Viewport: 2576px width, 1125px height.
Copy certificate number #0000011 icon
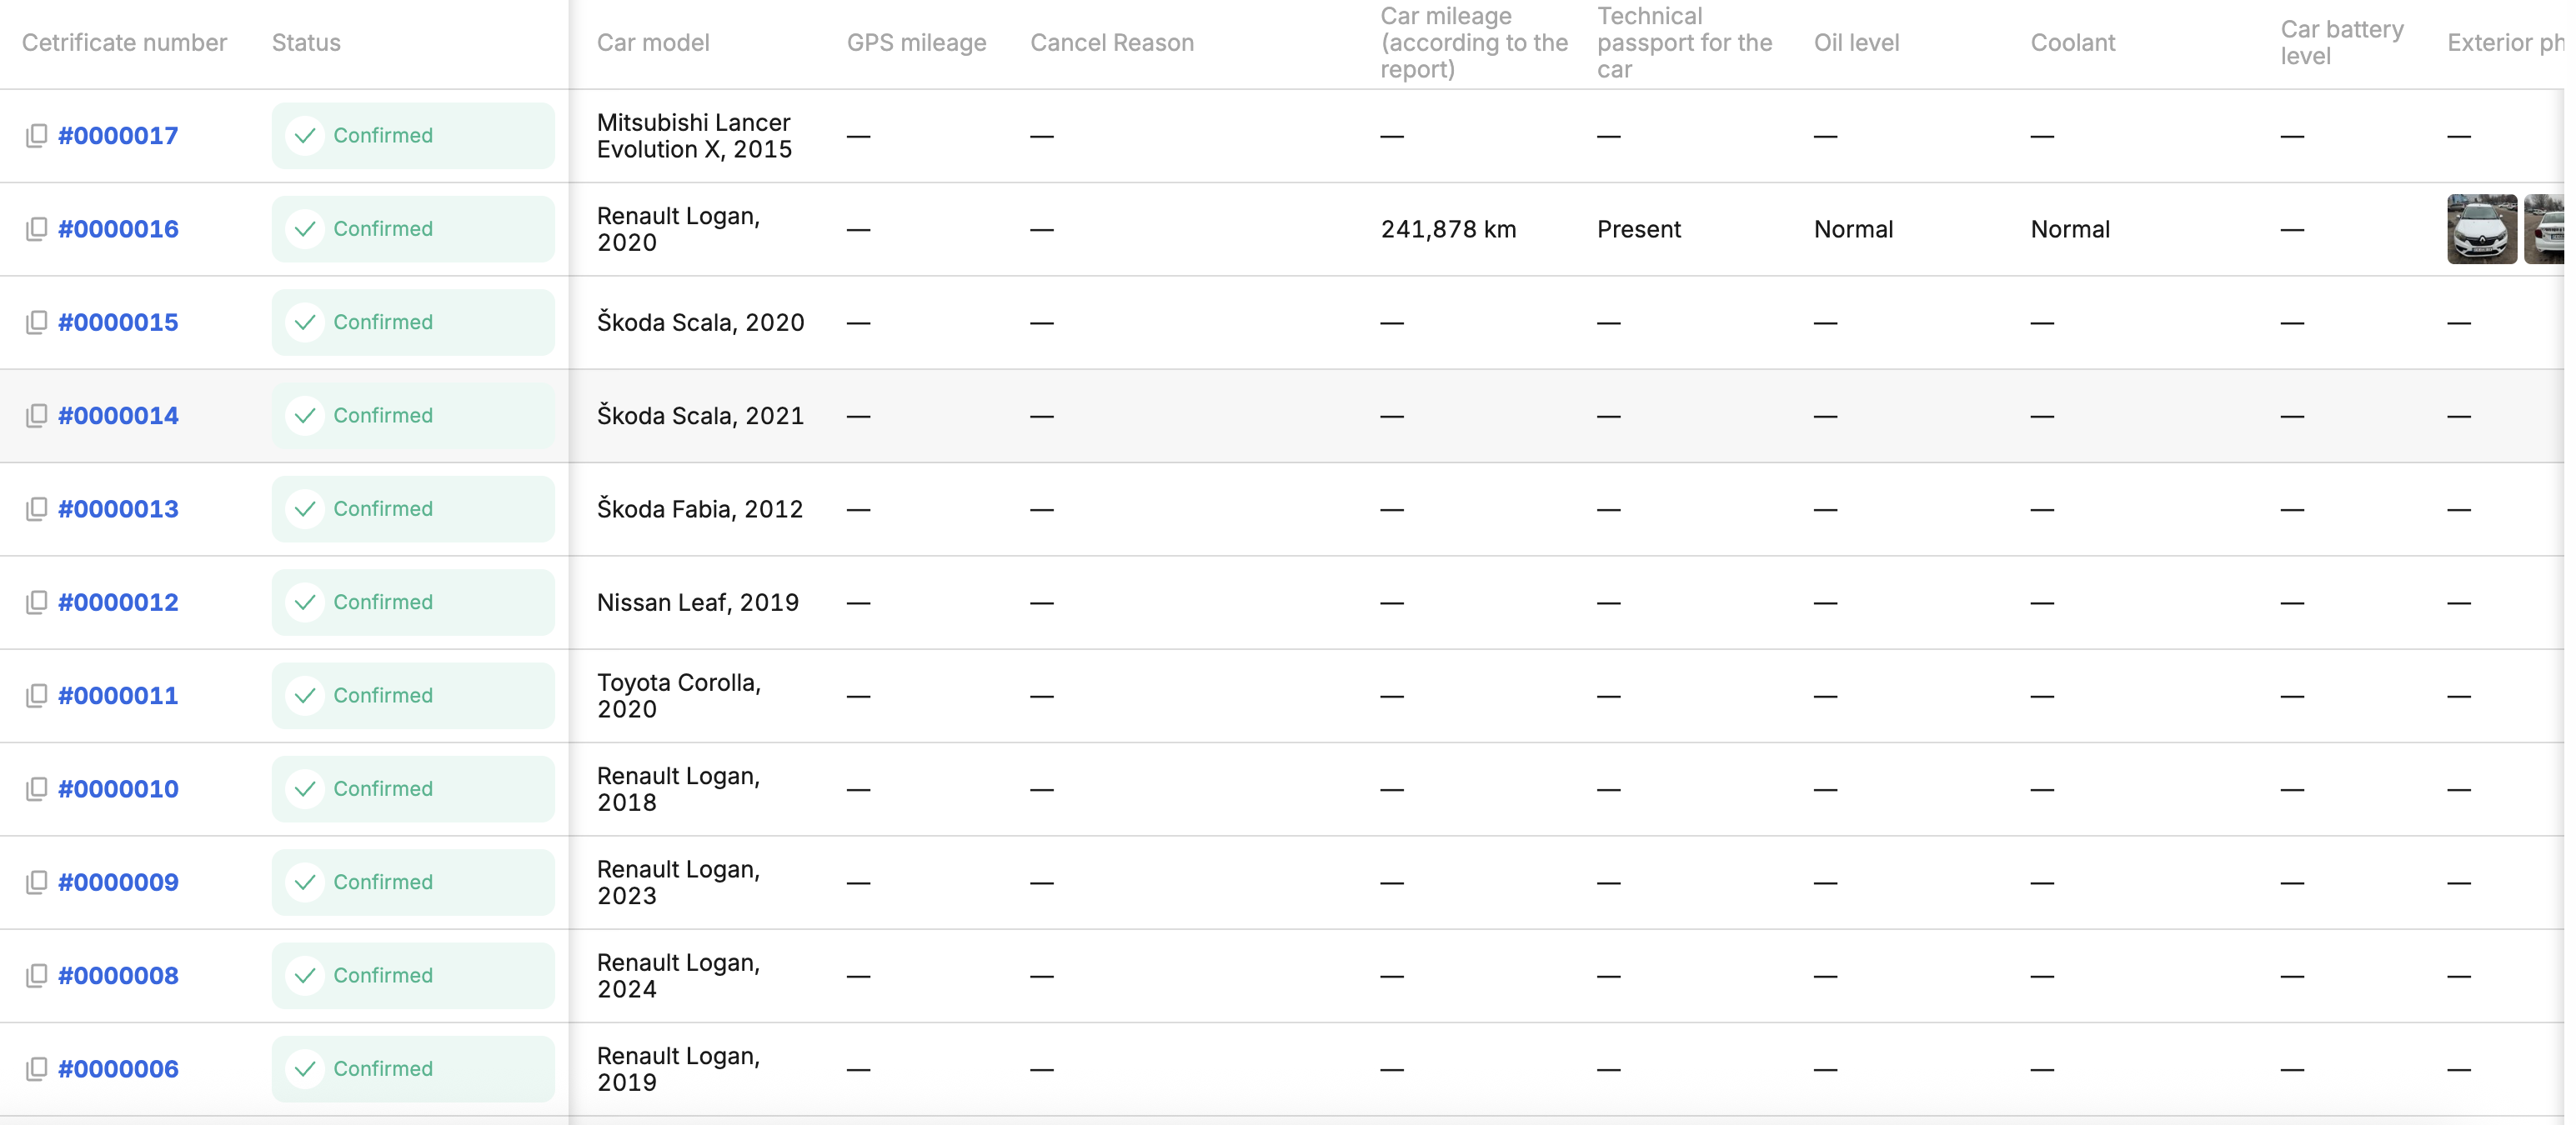tap(36, 696)
